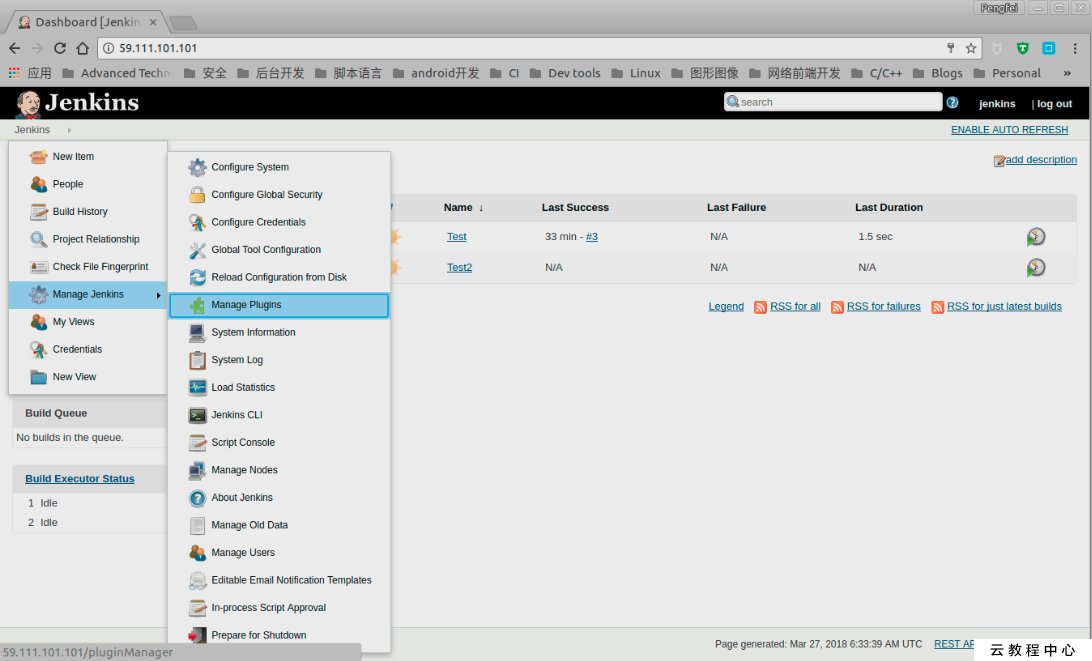Click the Manage Plugins puzzle icon

(x=198, y=304)
